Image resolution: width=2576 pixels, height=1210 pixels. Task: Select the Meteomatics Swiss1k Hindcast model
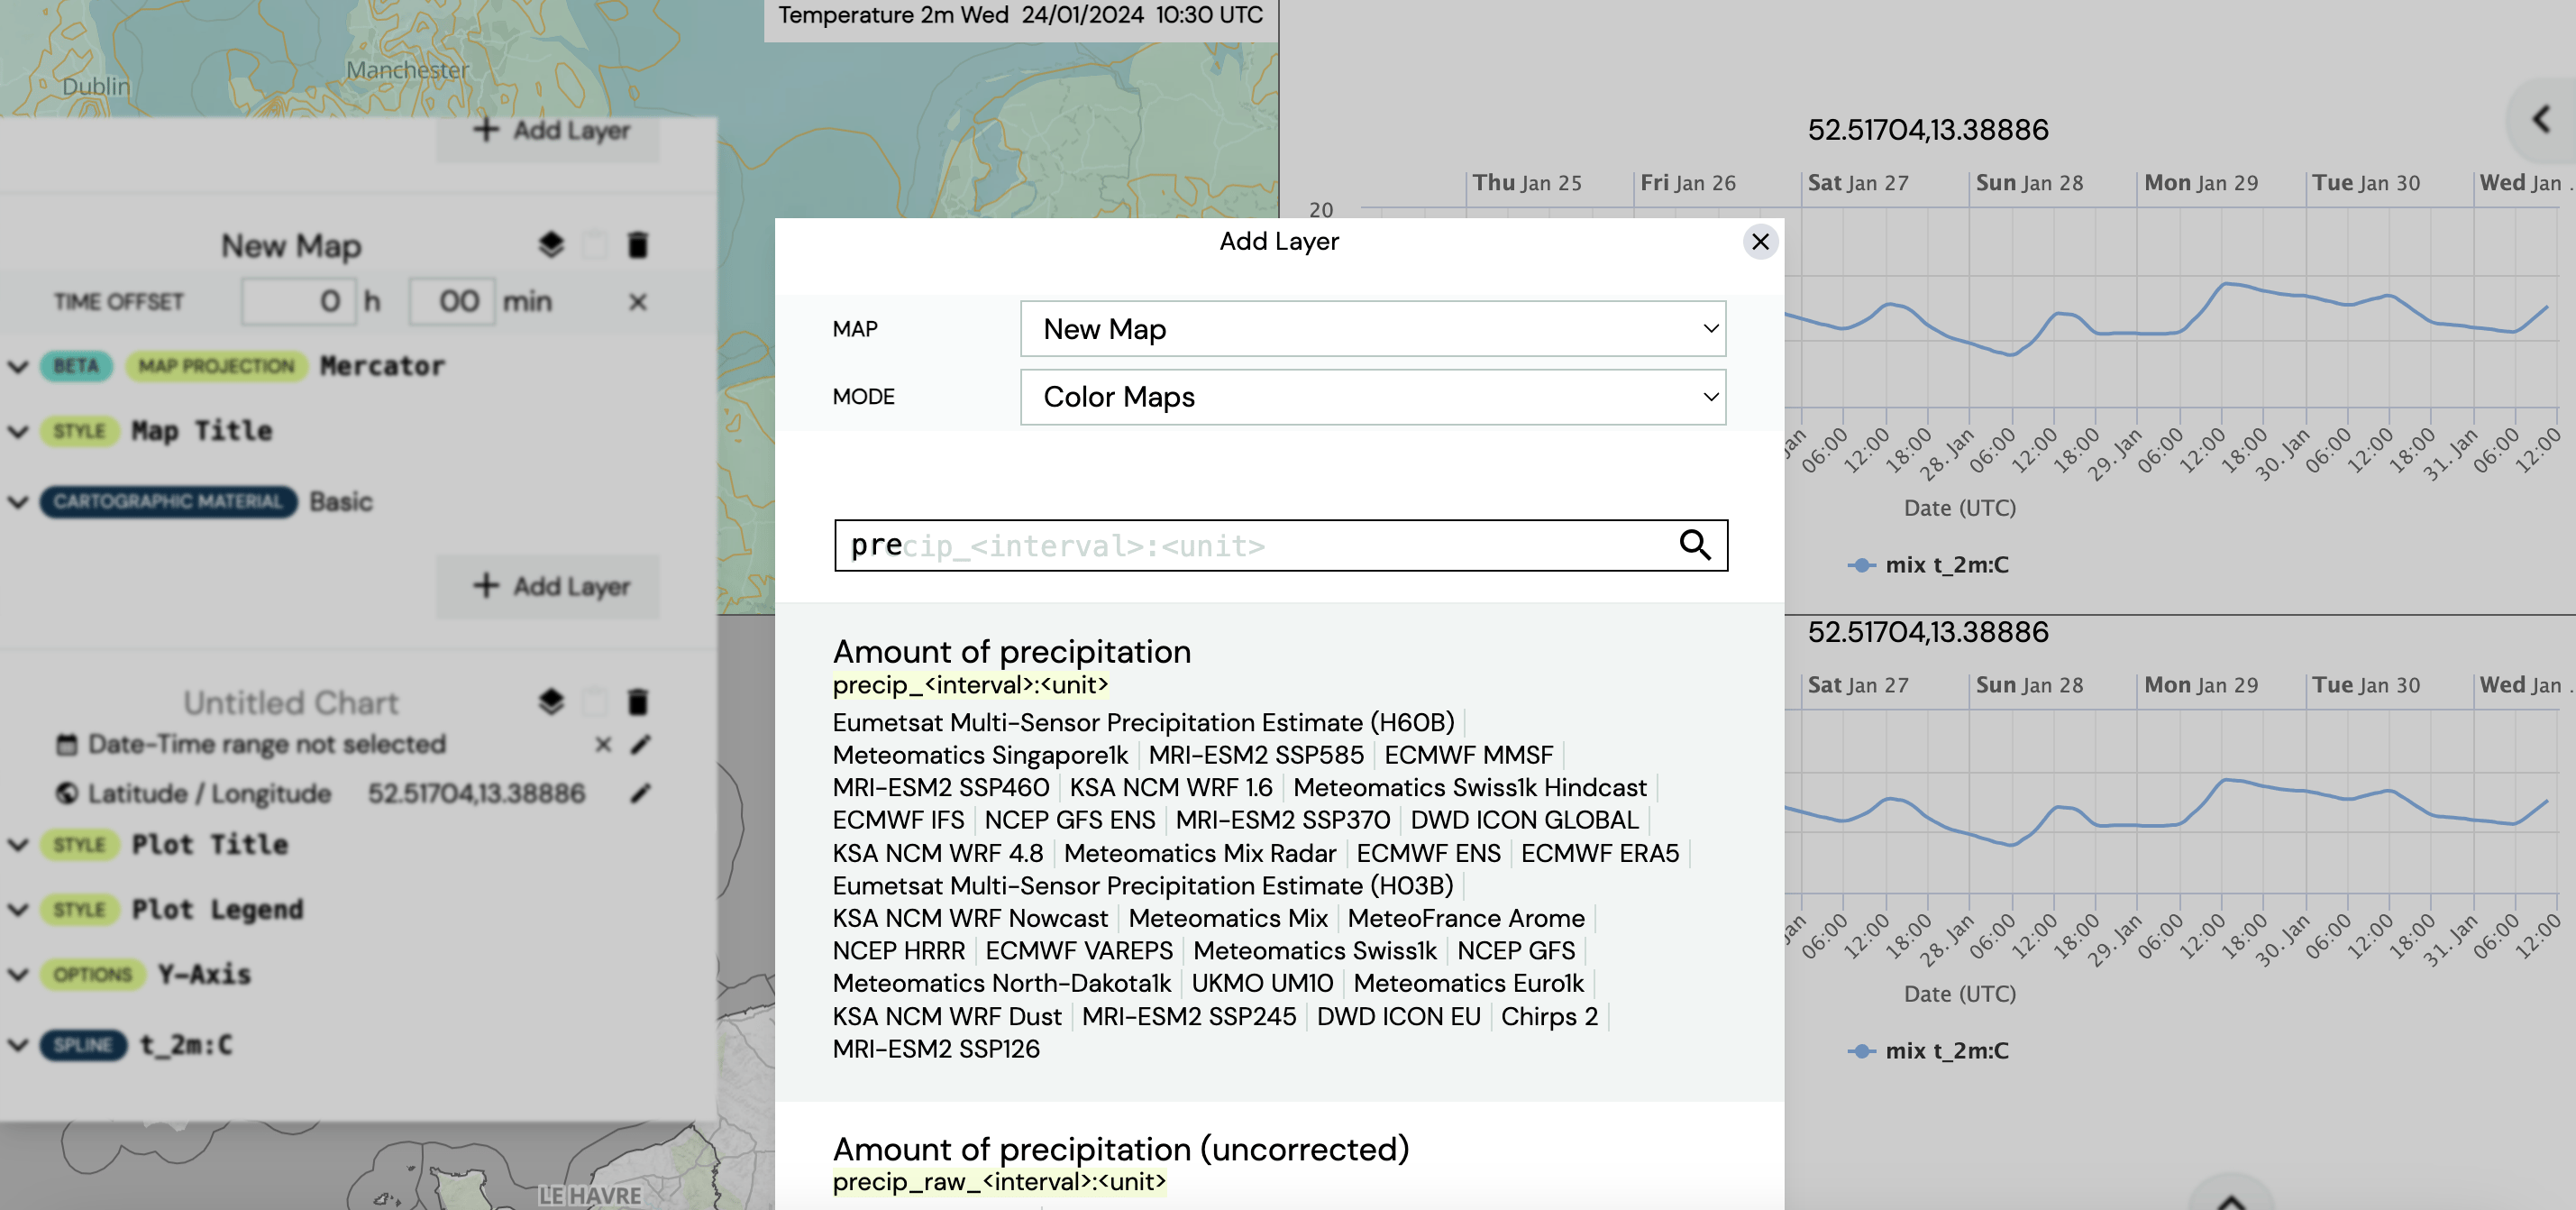click(1469, 787)
